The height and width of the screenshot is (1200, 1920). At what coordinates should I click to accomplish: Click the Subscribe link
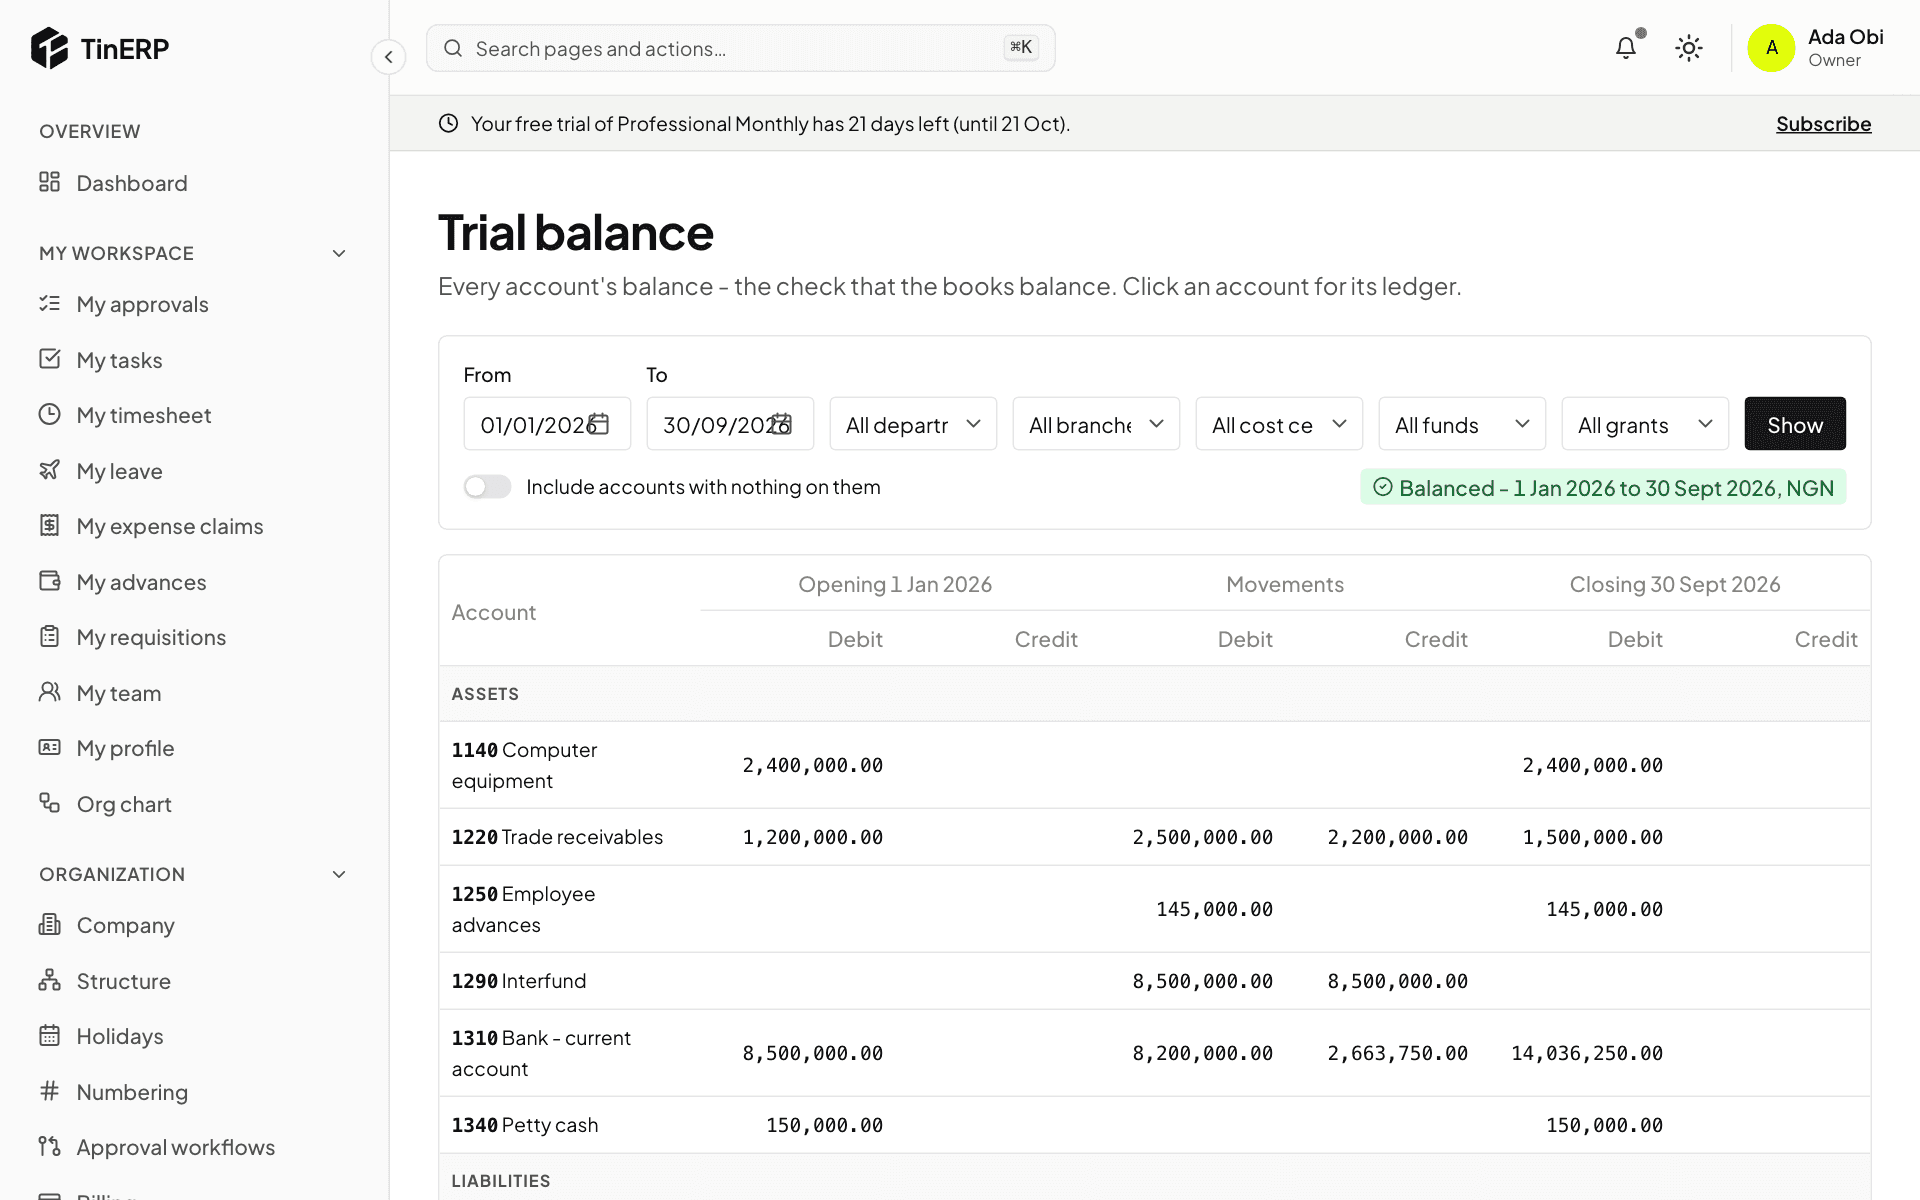tap(1823, 124)
